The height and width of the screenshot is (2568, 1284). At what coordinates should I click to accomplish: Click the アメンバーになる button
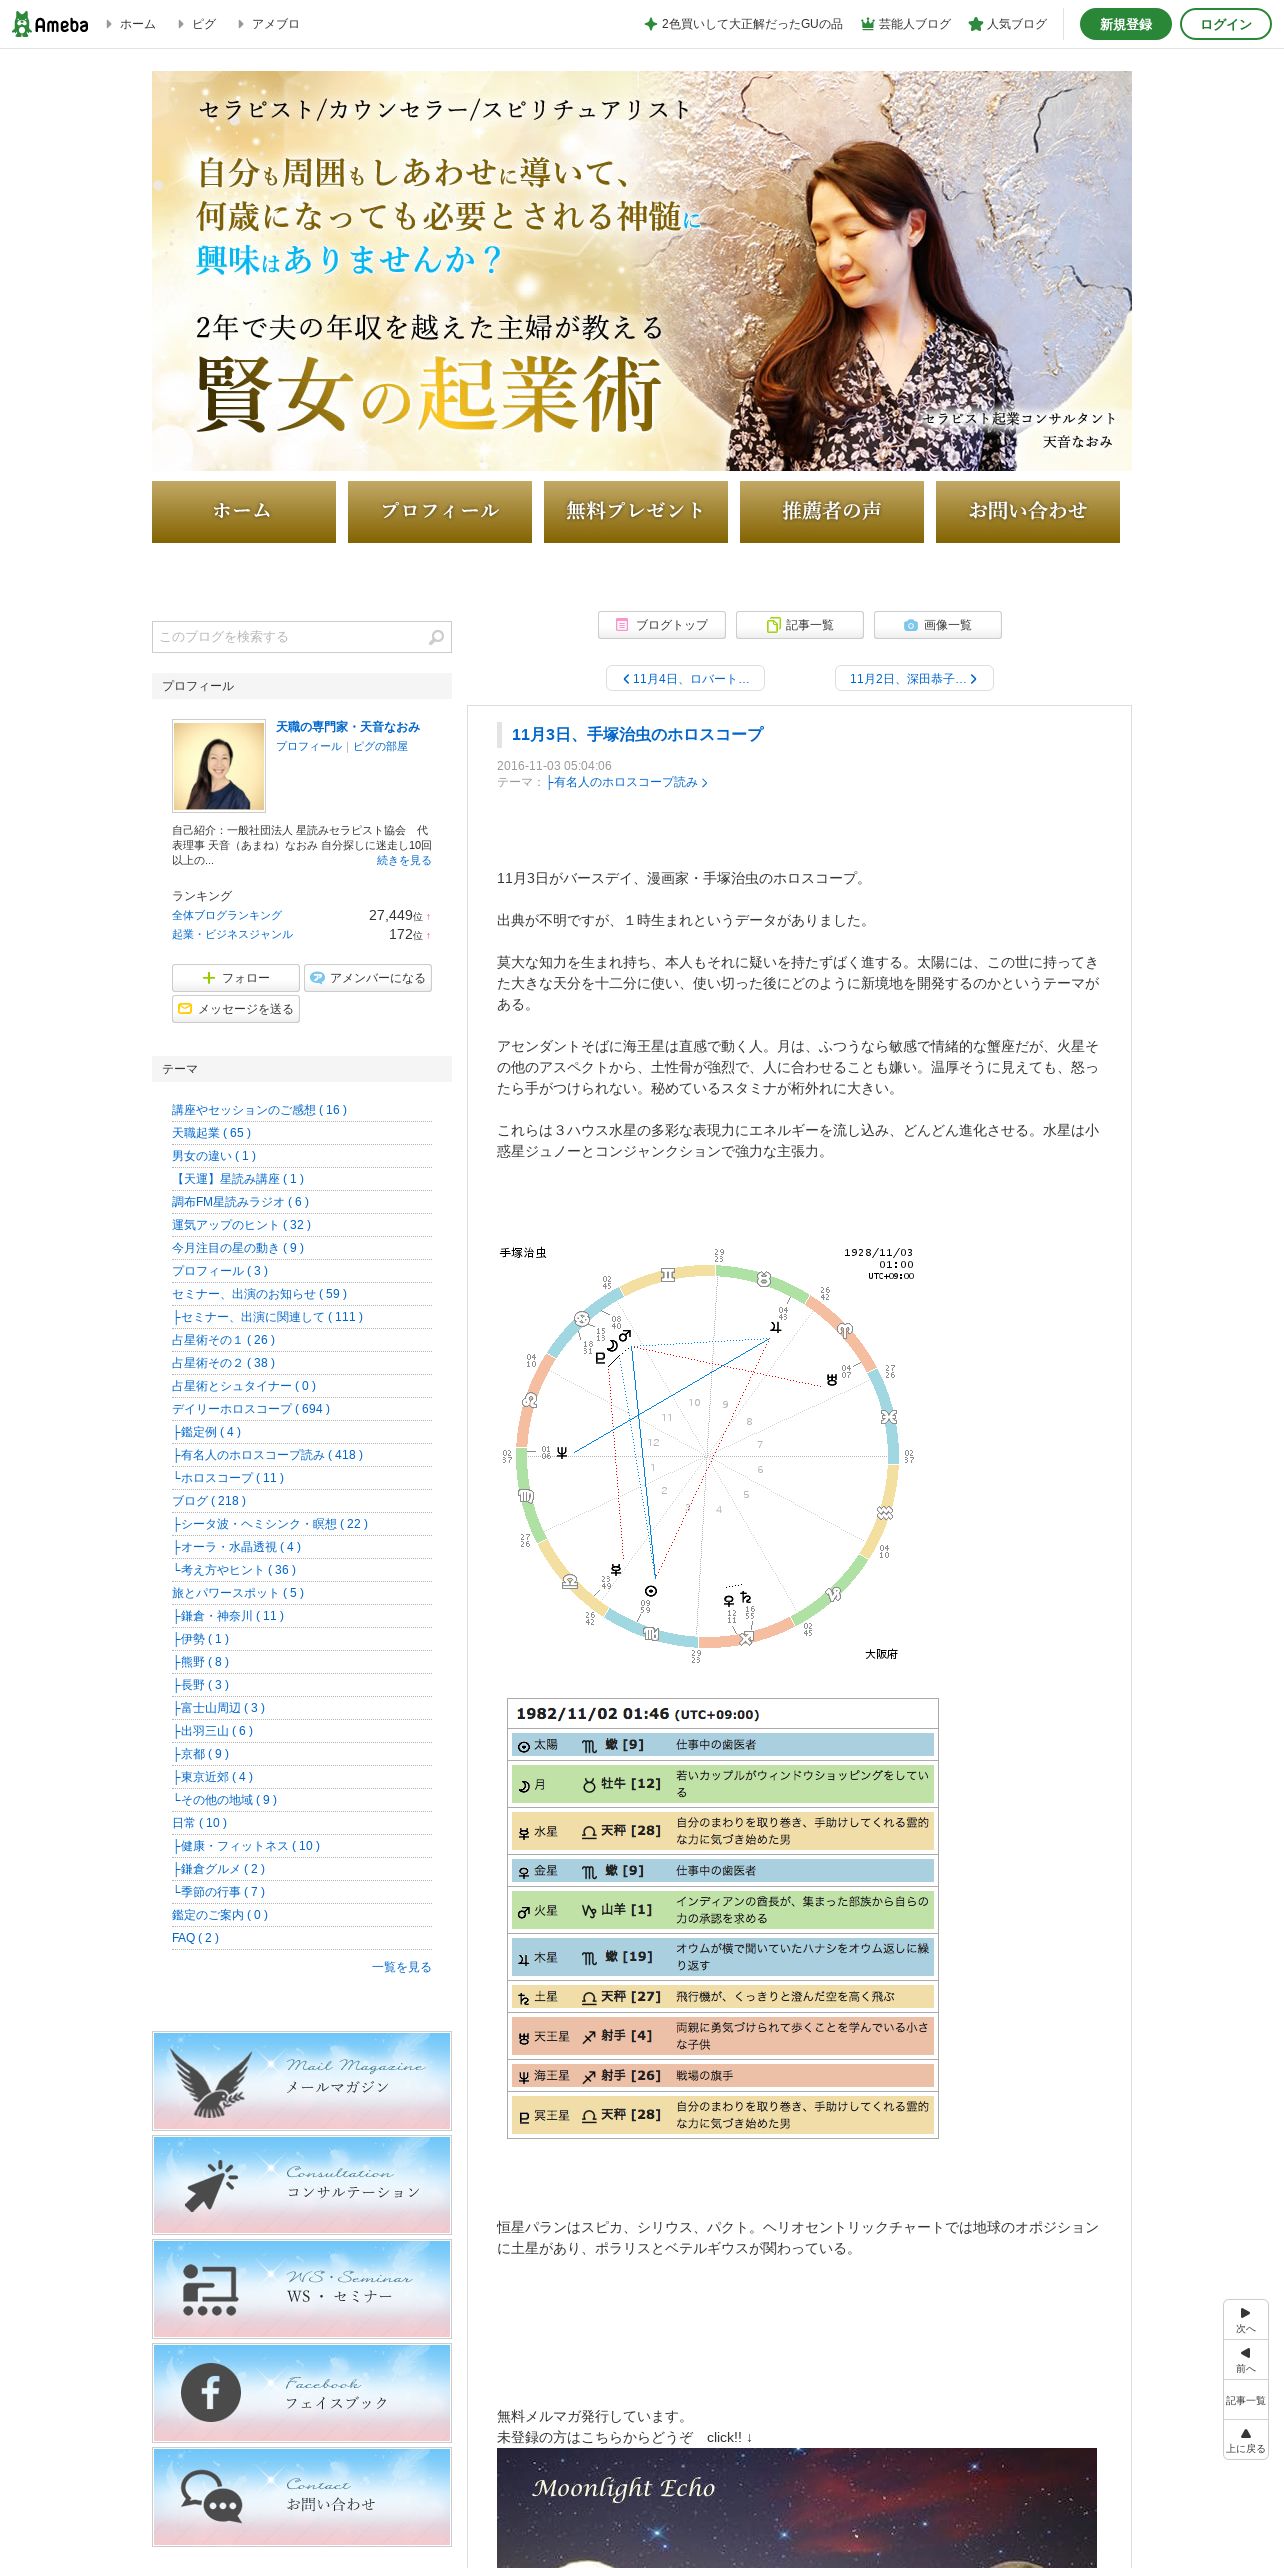[368, 978]
